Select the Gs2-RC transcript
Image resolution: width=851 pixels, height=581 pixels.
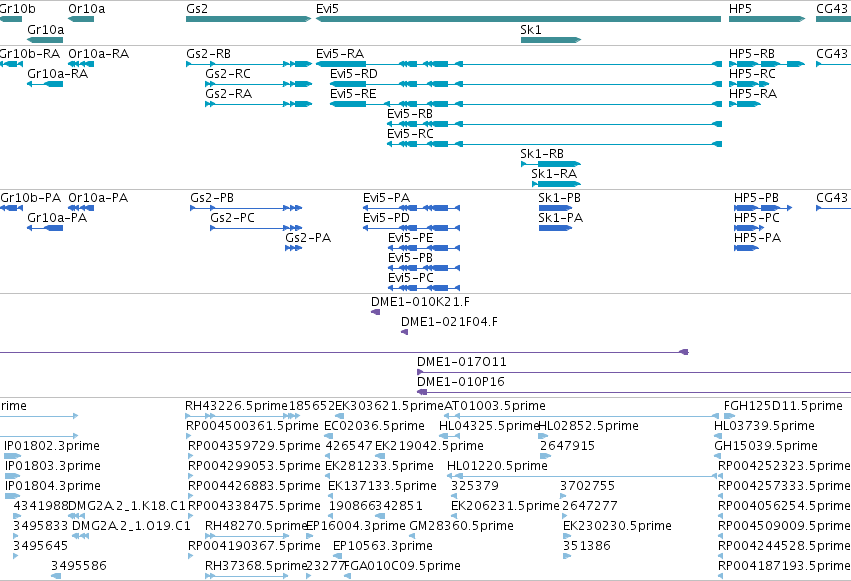259,84
